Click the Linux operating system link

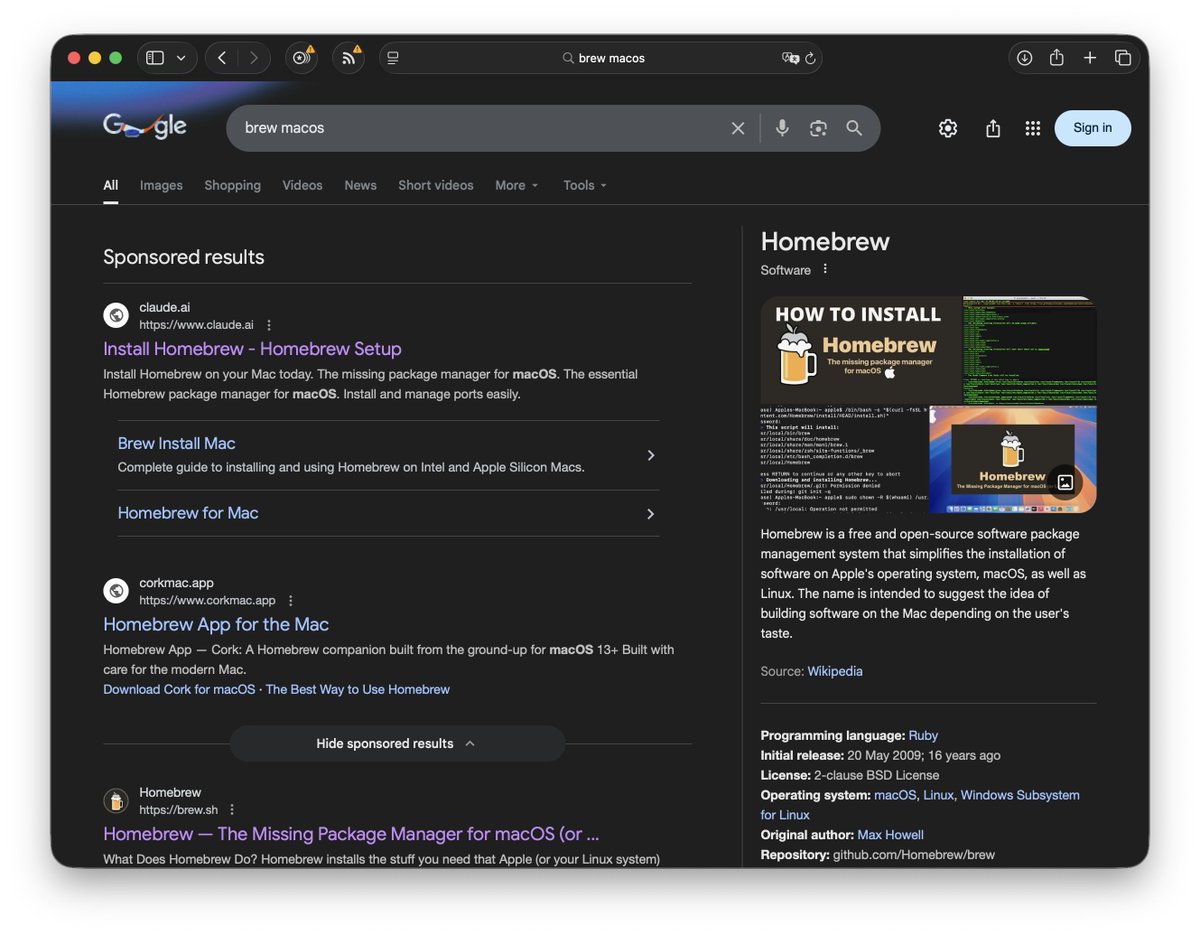point(938,795)
